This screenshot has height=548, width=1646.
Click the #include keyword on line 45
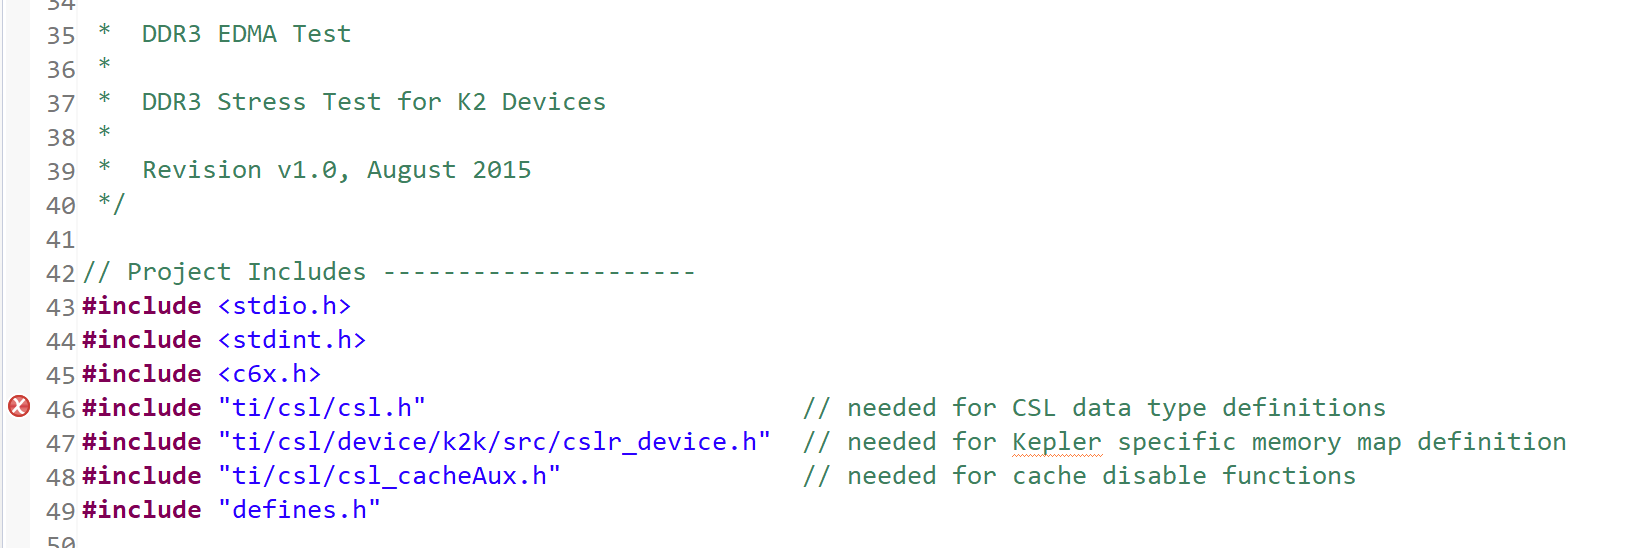[142, 374]
